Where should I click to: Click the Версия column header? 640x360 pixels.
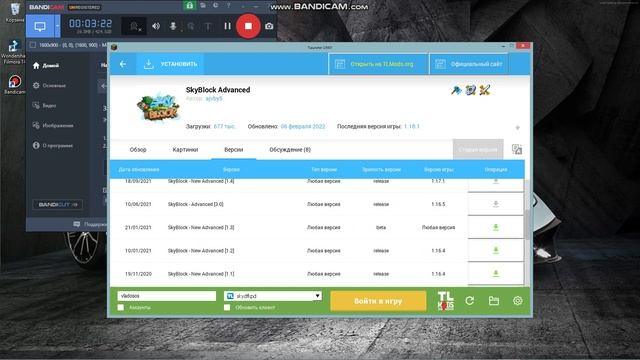231,169
